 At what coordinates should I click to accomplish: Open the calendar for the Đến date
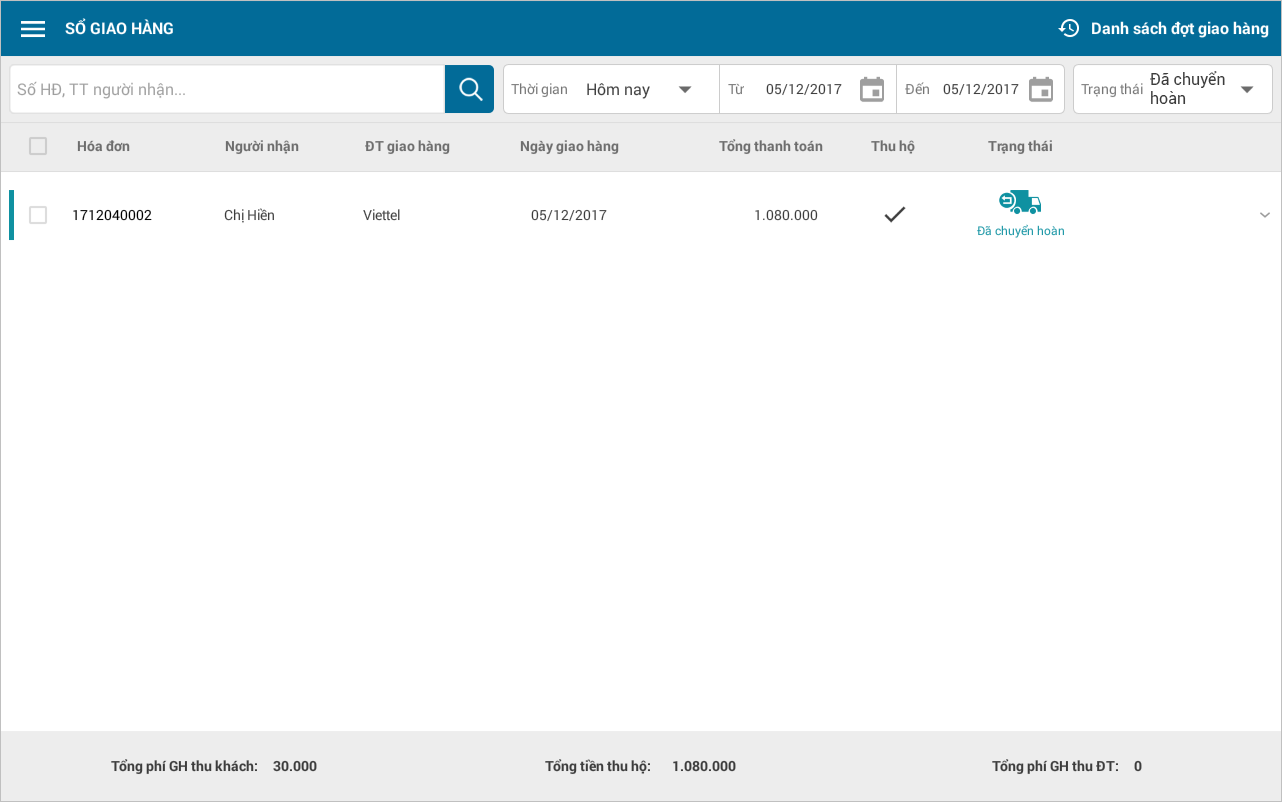pyautogui.click(x=1041, y=89)
